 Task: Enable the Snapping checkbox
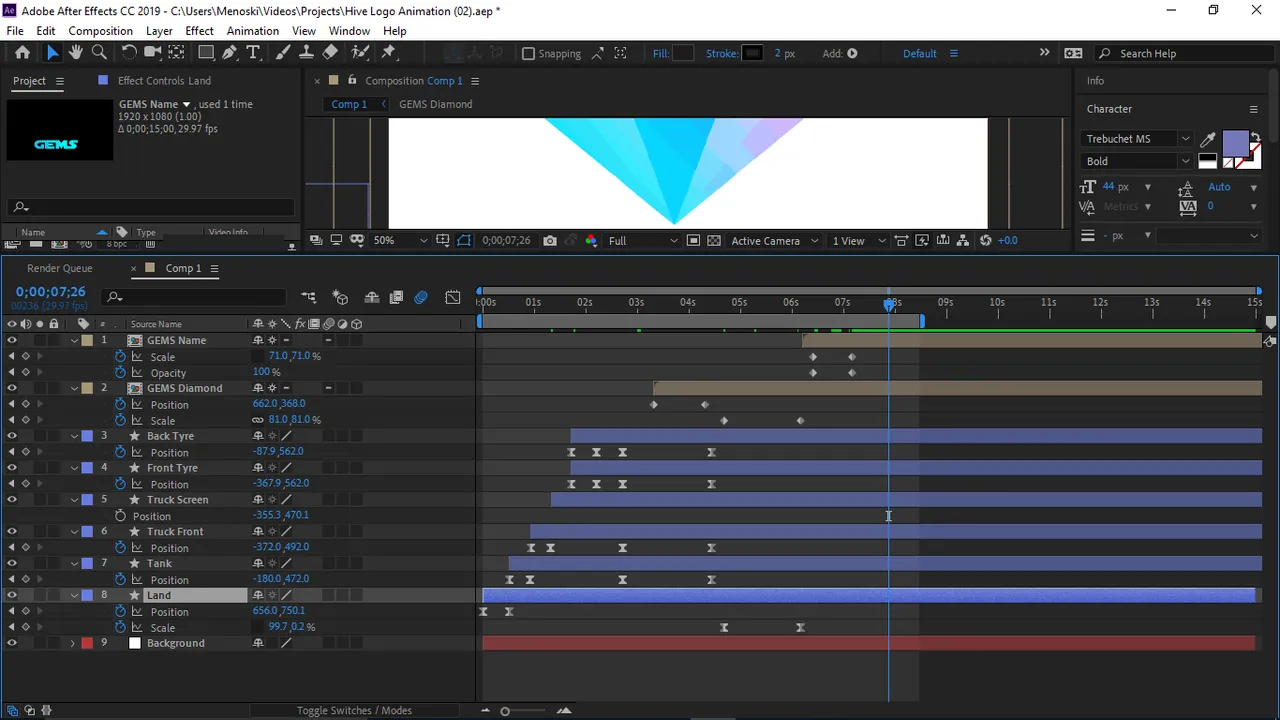529,53
